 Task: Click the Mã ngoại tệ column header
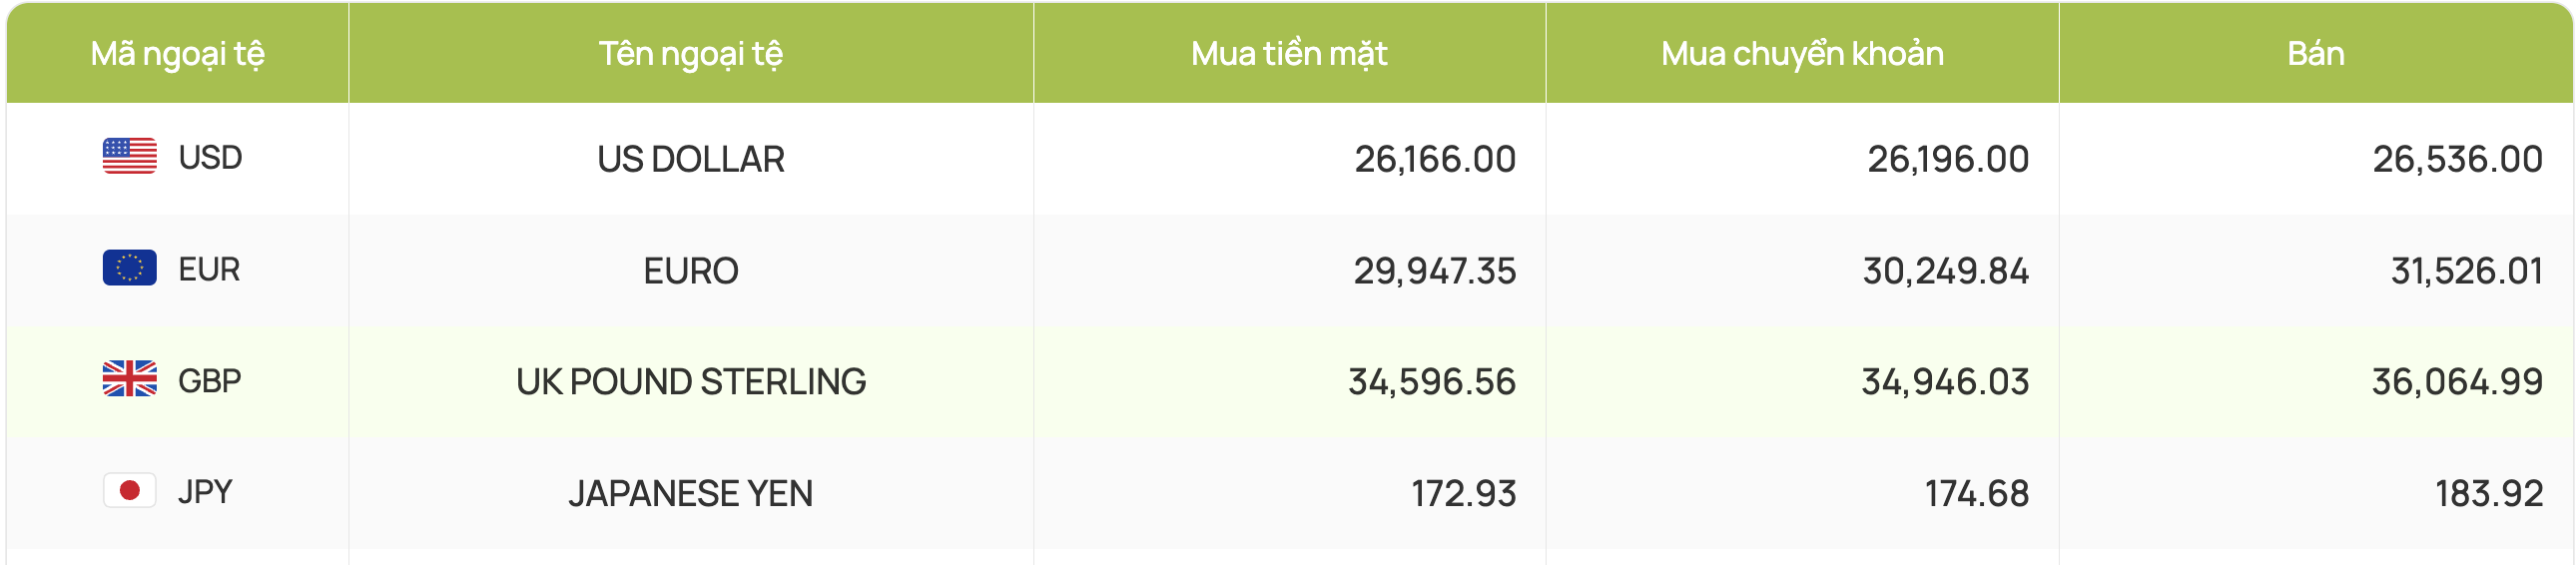point(178,53)
